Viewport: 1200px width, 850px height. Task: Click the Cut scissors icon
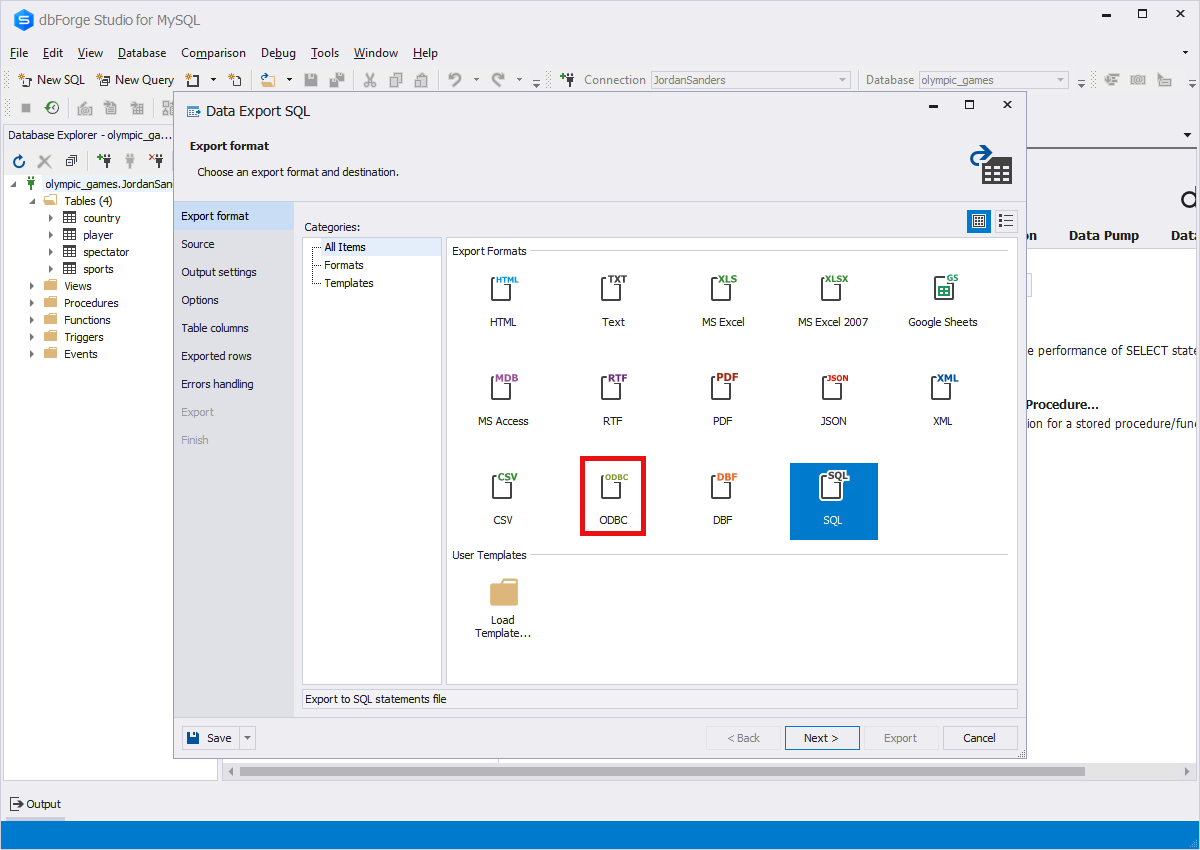coord(370,80)
